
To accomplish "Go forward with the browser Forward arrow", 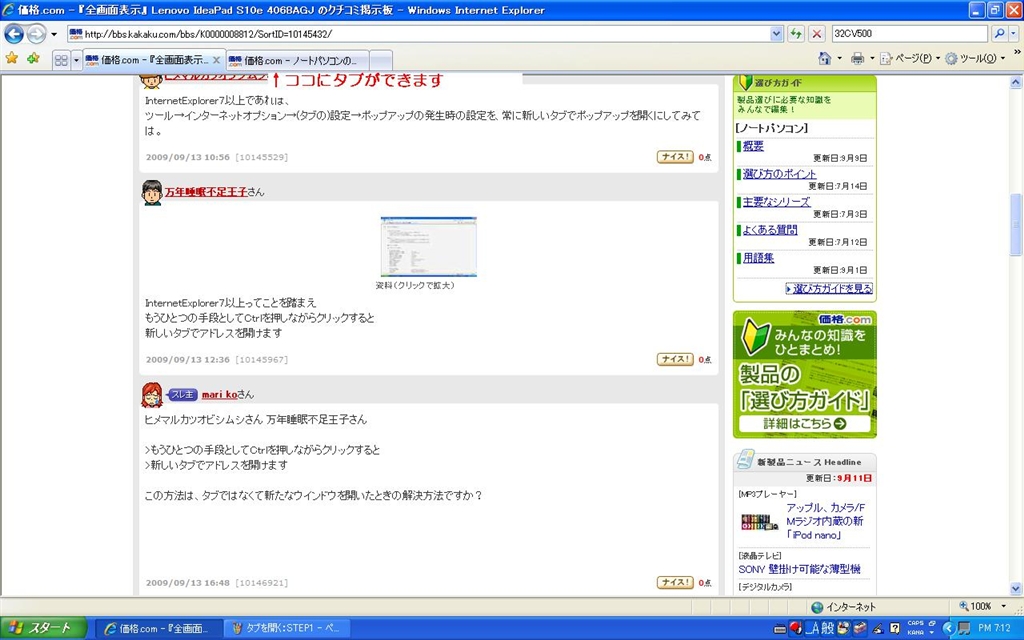I will pyautogui.click(x=37, y=33).
